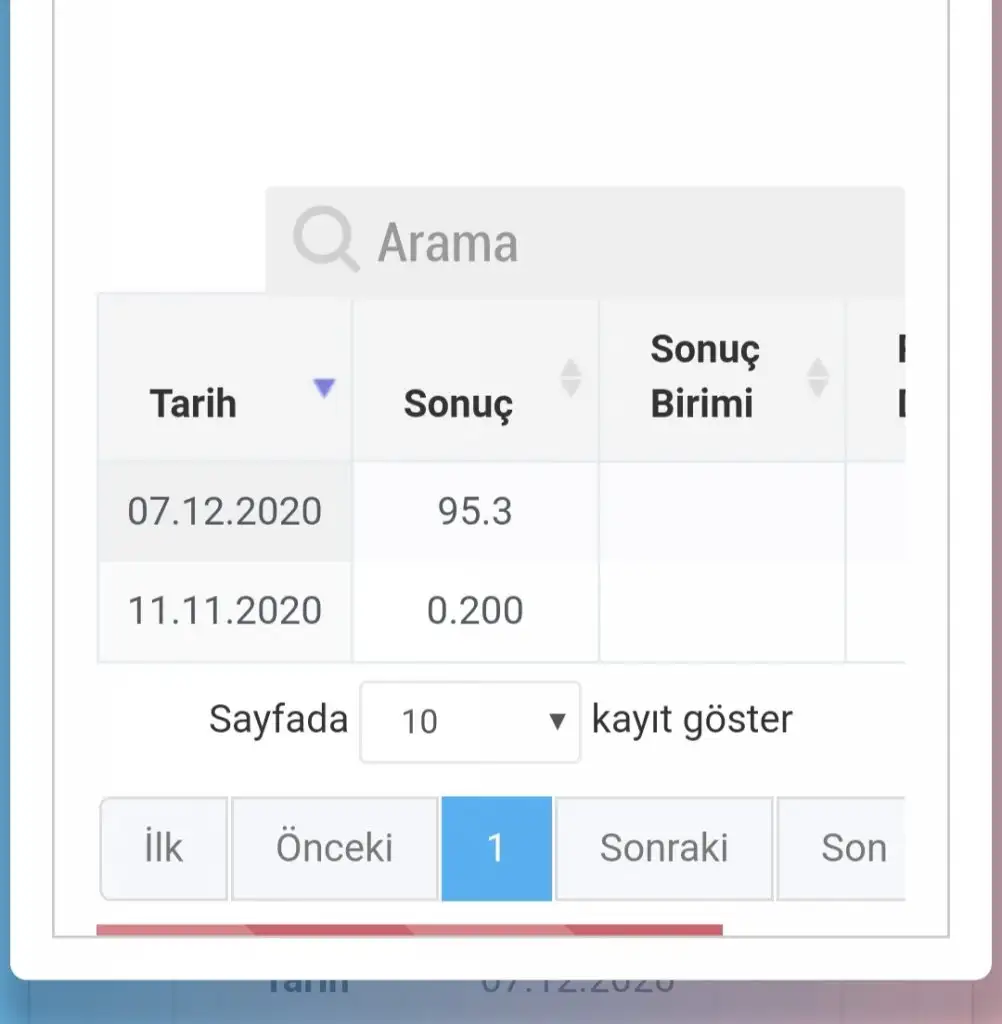Select the Sonuç Birimi header label
The image size is (1002, 1024).
705,377
